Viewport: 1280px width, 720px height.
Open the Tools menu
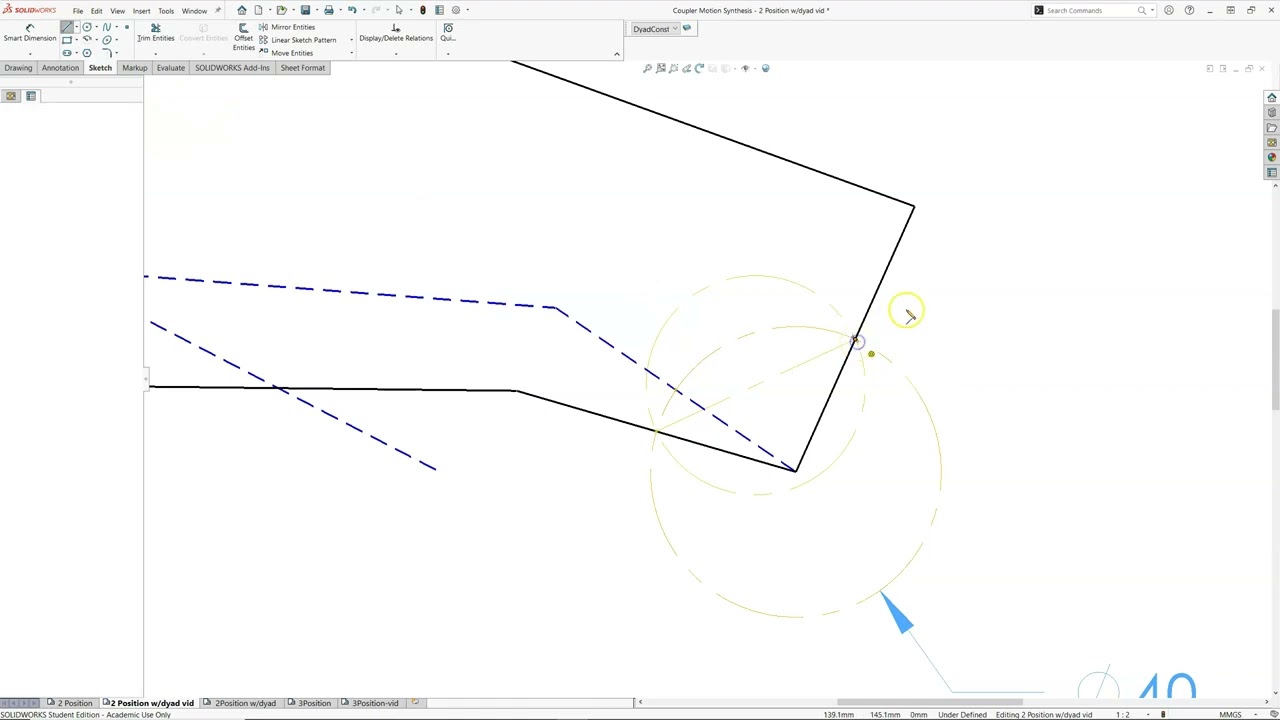[166, 11]
